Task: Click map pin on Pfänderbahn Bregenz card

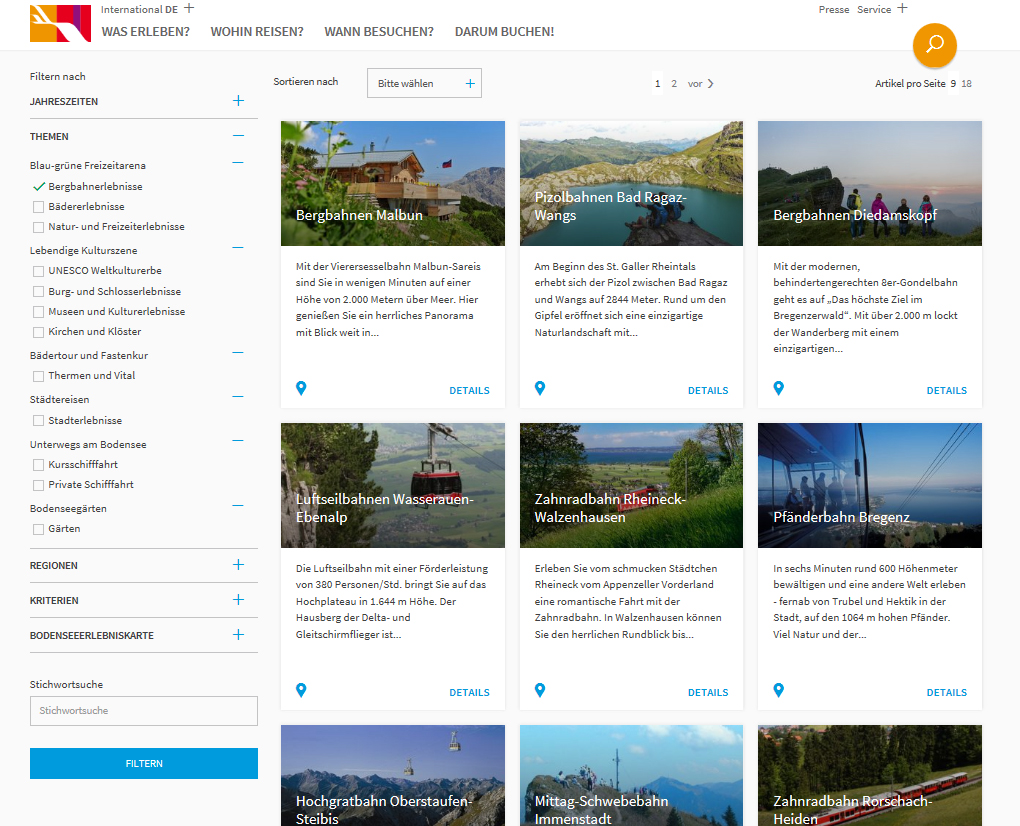Action: coord(778,690)
